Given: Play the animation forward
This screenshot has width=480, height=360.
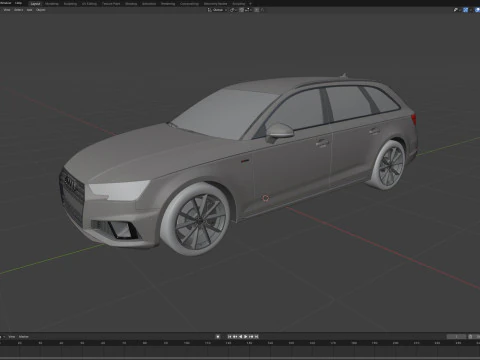Looking at the screenshot, I should click(246, 337).
